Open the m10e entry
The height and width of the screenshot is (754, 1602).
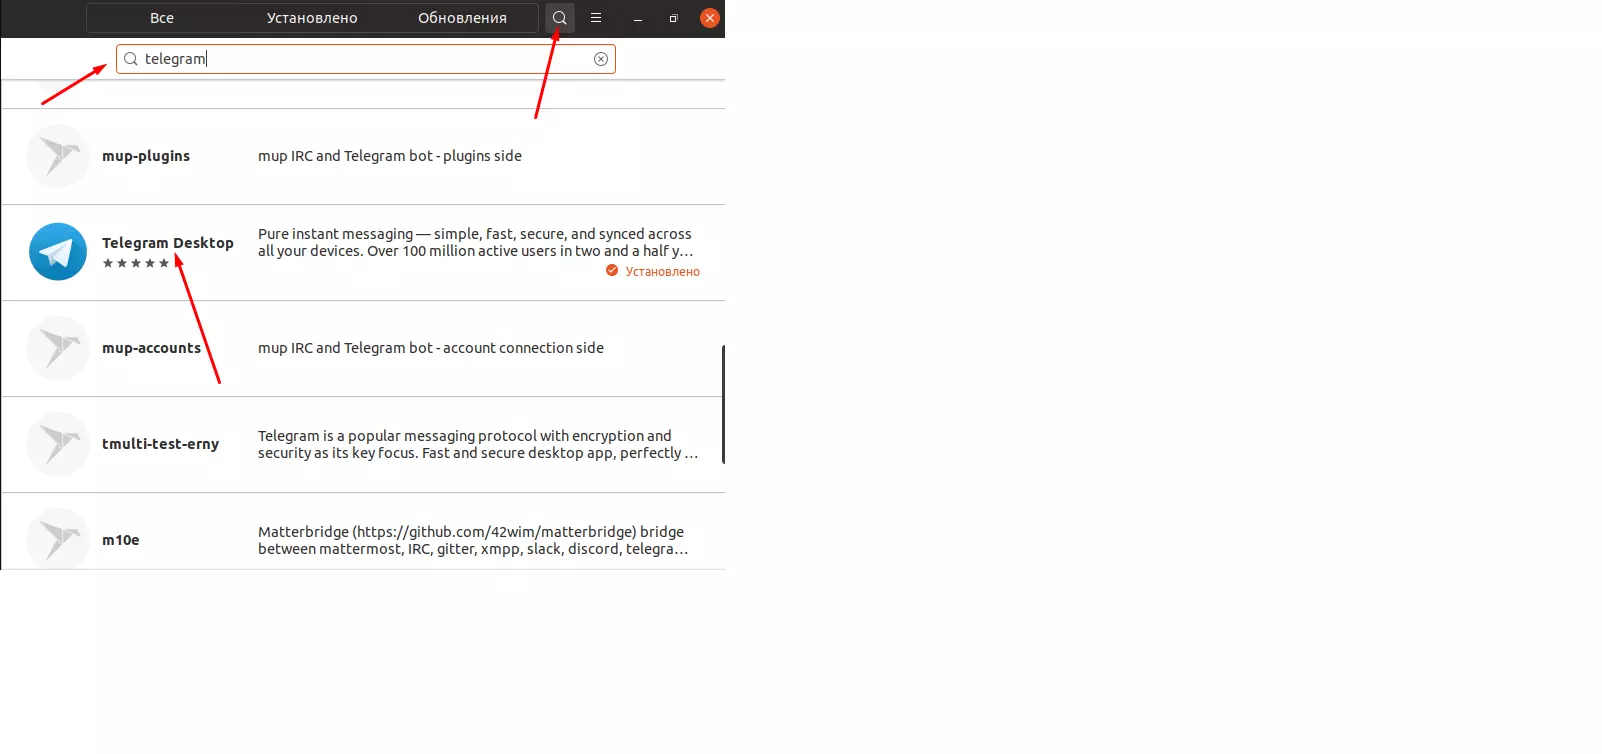(x=362, y=532)
